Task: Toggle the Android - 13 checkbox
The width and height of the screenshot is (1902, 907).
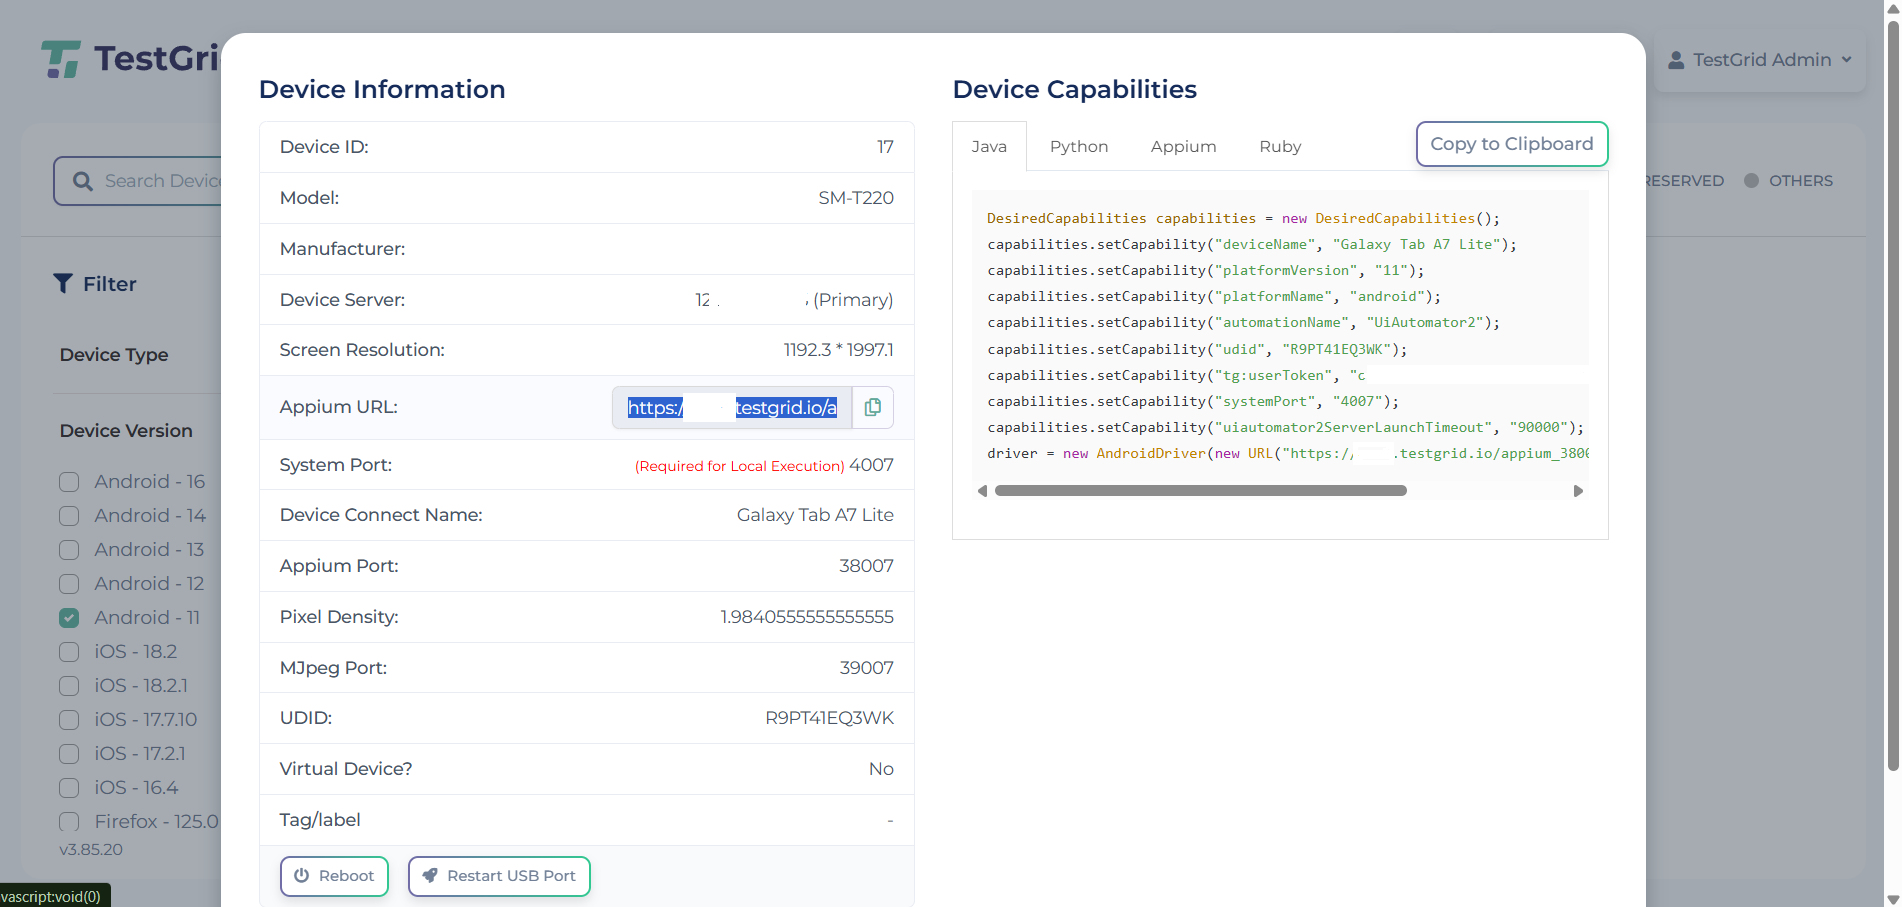Action: click(69, 550)
